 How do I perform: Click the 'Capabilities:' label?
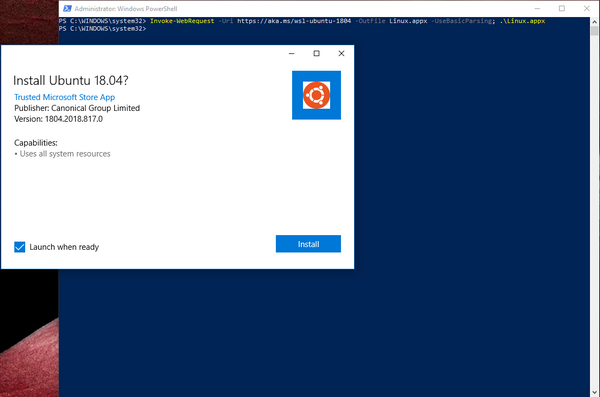coord(36,143)
